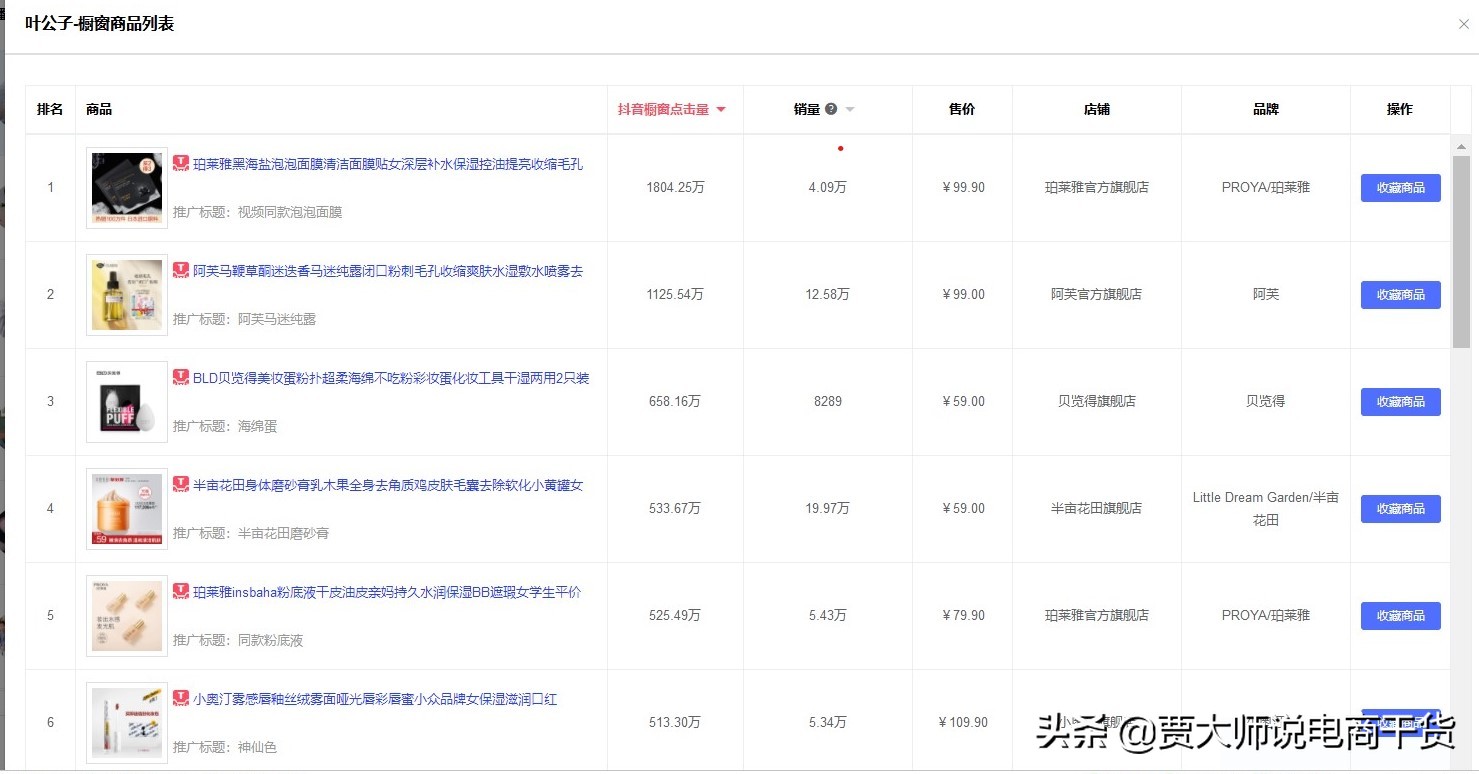Viewport: 1479px width, 774px height.
Task: Click the red shop icon before 珀莱雅insbaha粉底液
Action: (x=181, y=591)
